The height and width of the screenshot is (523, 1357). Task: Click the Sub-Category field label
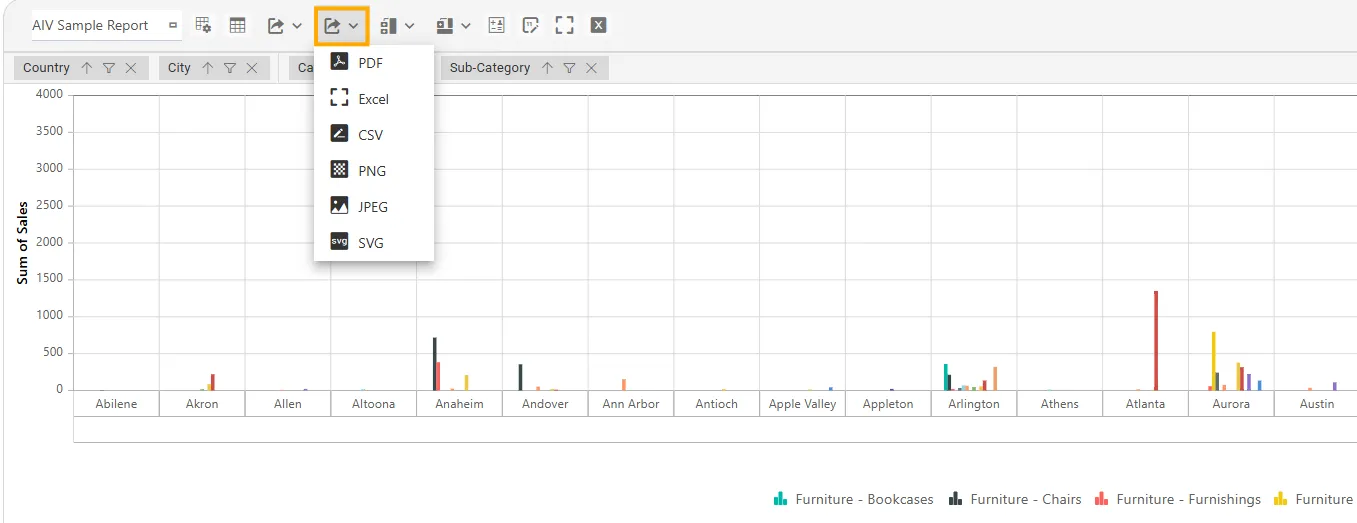pyautogui.click(x=490, y=68)
